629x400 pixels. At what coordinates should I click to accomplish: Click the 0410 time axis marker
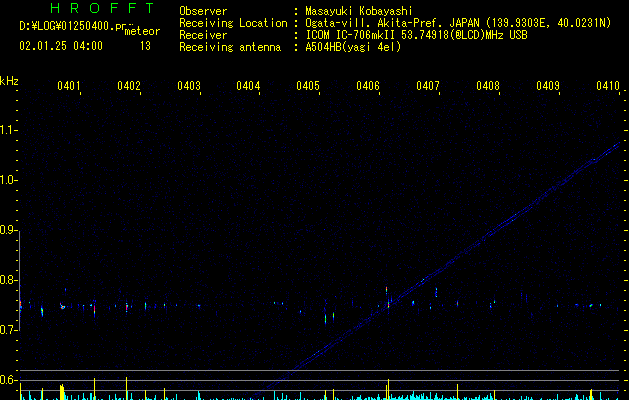click(608, 85)
